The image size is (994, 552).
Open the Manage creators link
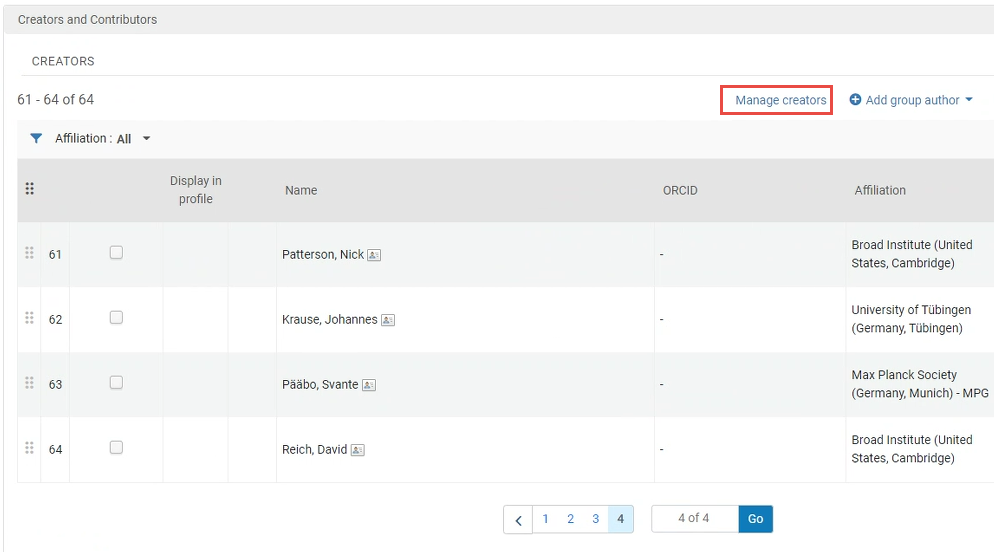coord(780,100)
